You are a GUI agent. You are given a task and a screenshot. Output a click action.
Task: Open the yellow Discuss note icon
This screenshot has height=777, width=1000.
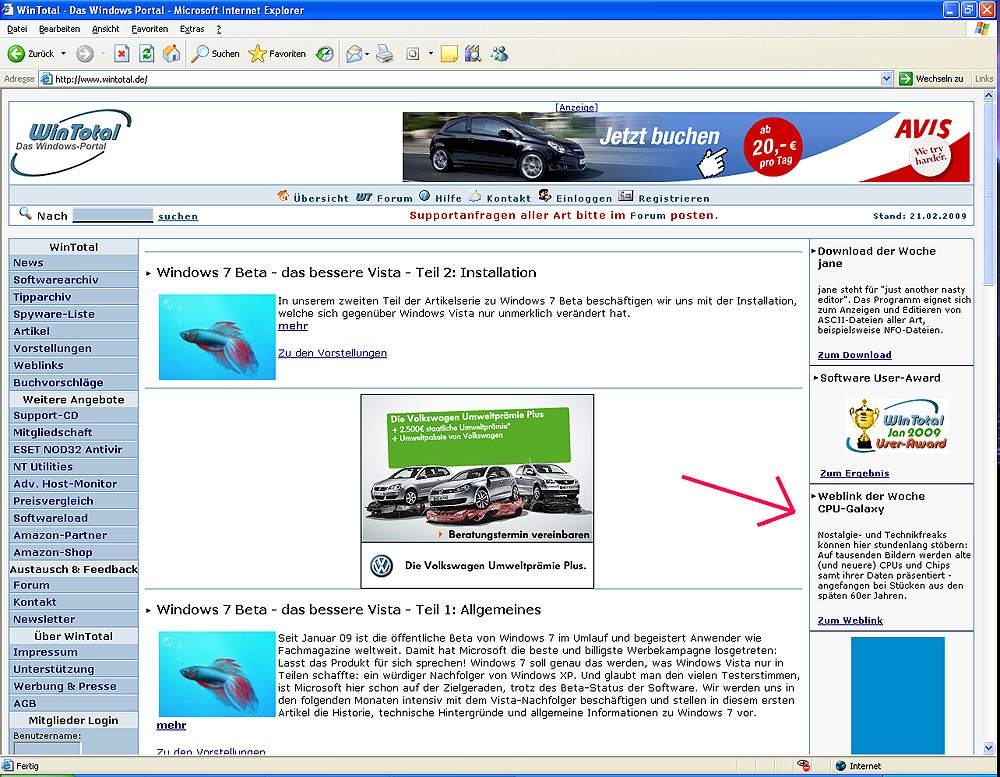coord(449,54)
